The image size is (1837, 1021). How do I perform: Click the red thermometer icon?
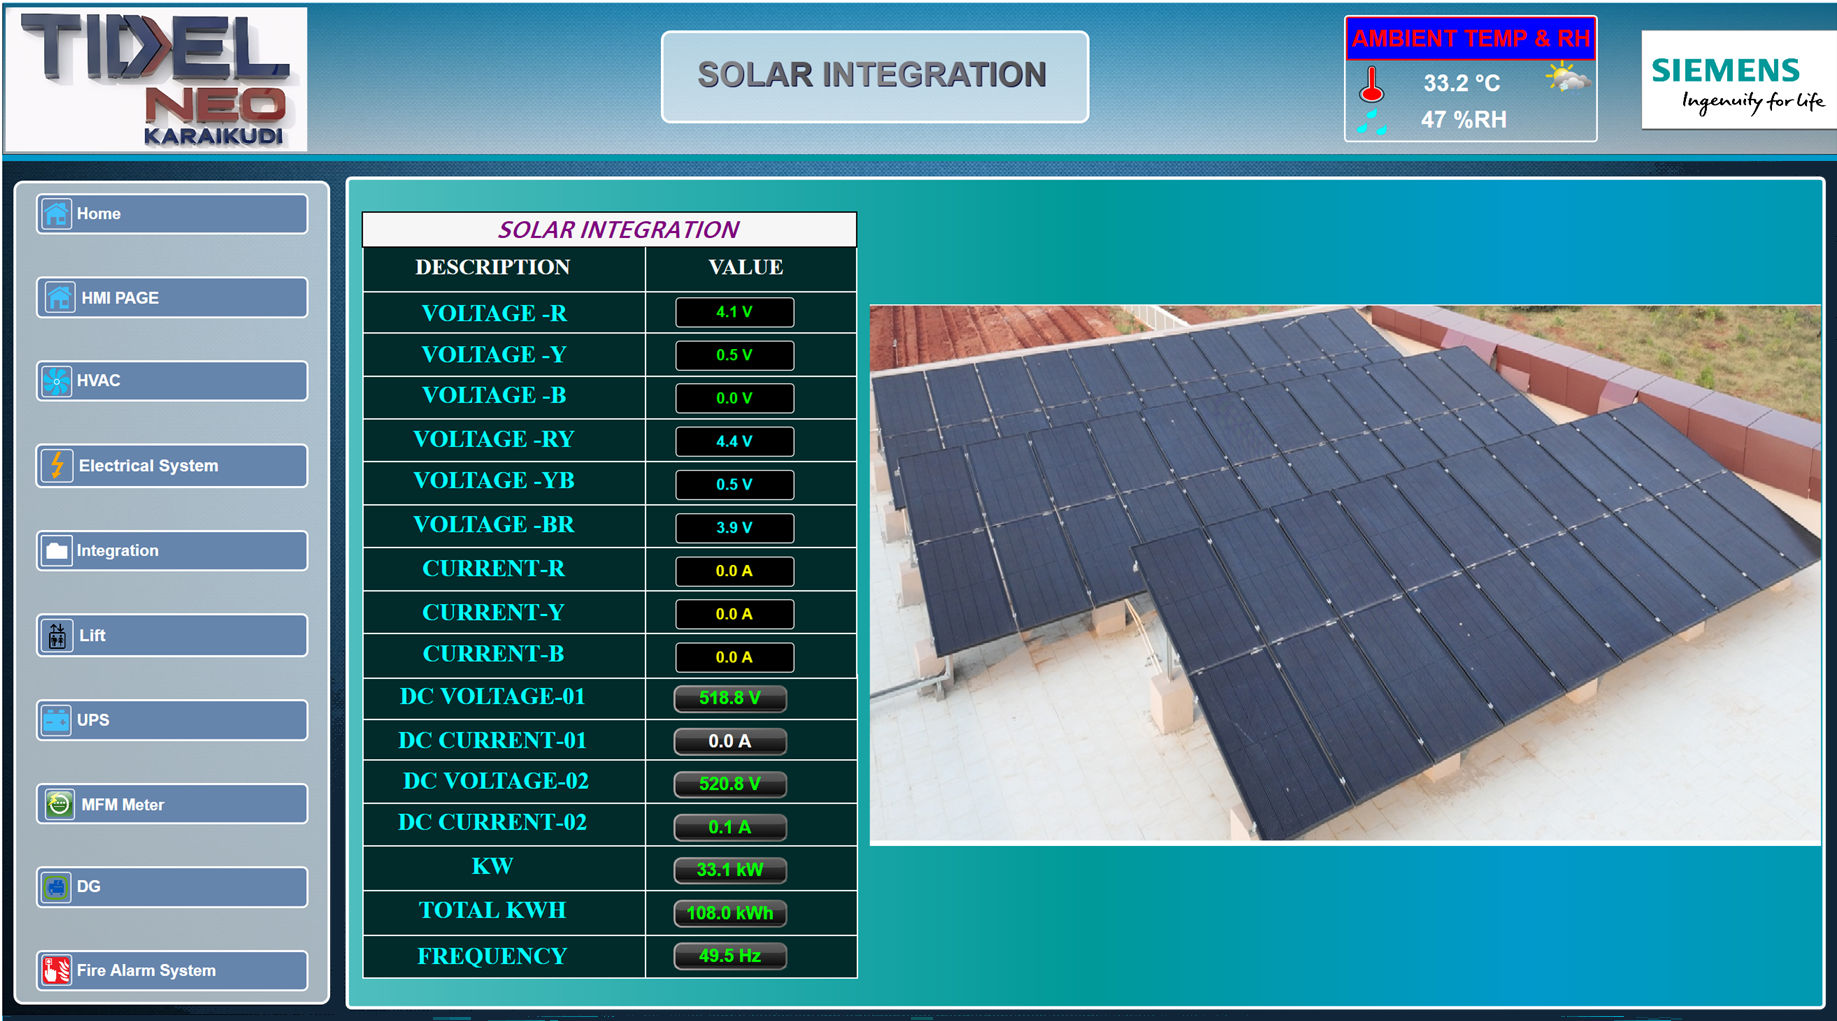point(1371,84)
